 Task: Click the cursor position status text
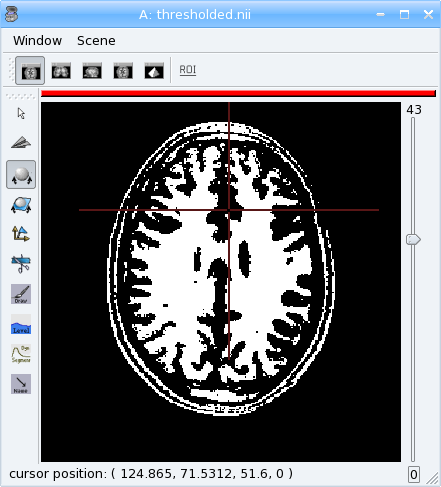[151, 474]
